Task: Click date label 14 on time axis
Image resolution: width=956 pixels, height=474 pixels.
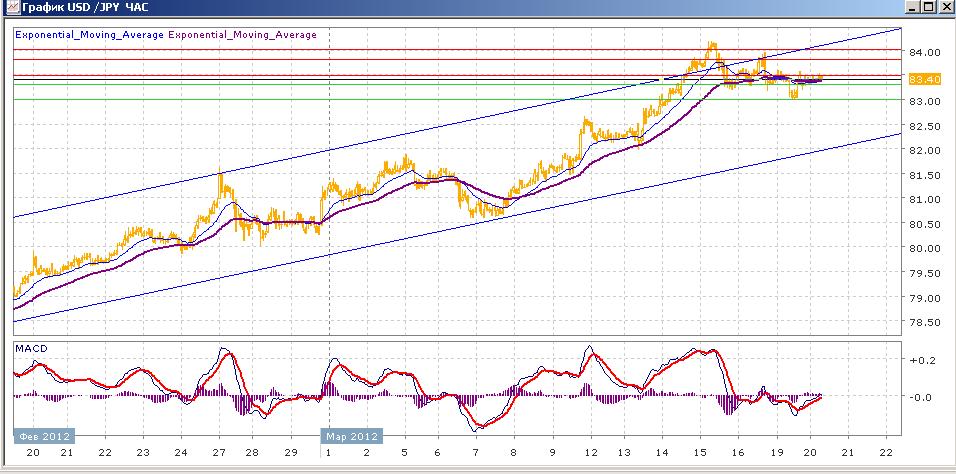Action: (662, 453)
